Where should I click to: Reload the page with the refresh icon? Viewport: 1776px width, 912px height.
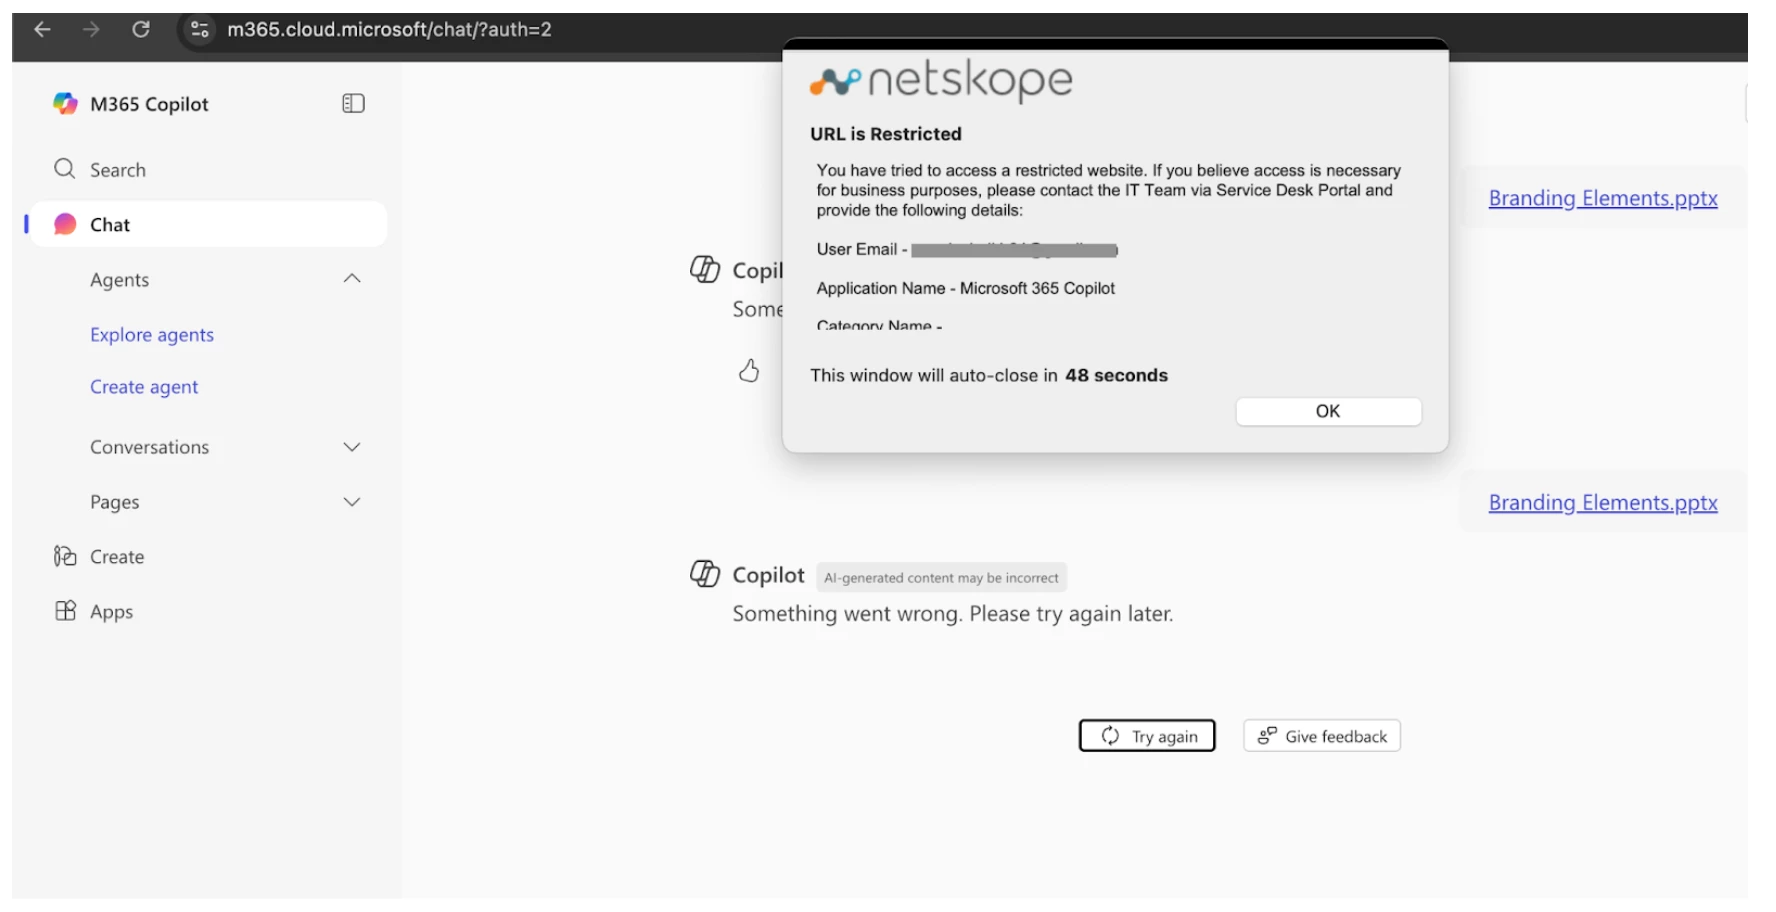click(141, 29)
